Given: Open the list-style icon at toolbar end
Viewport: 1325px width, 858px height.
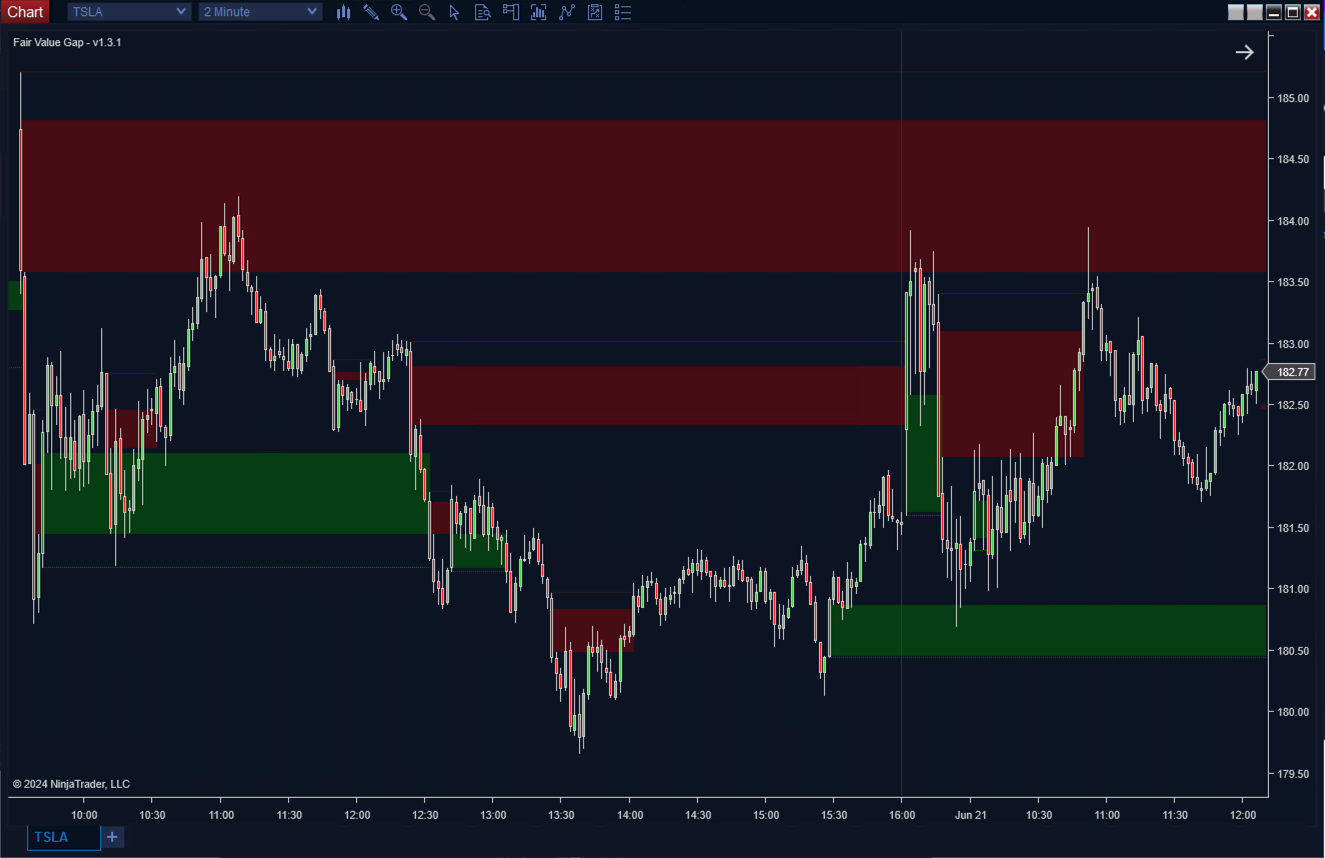Looking at the screenshot, I should (x=623, y=12).
